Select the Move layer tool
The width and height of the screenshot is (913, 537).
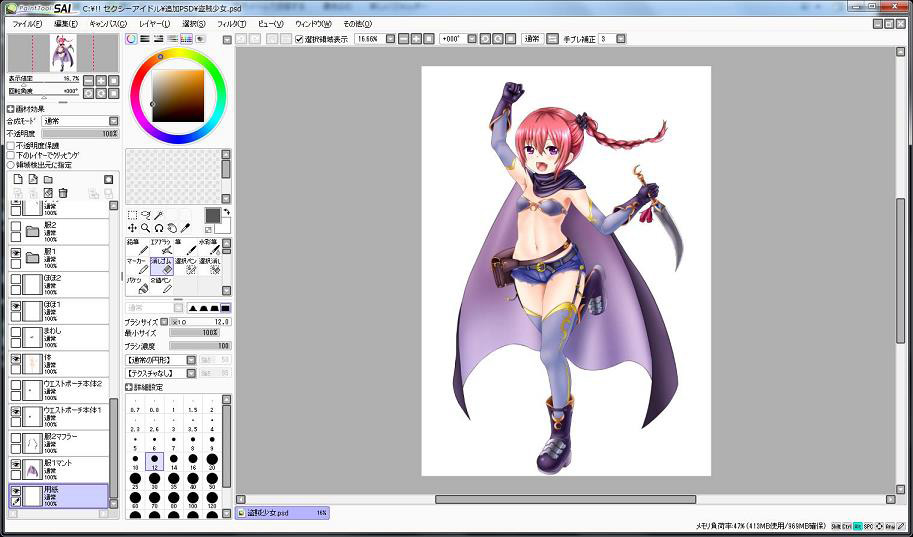coord(132,228)
